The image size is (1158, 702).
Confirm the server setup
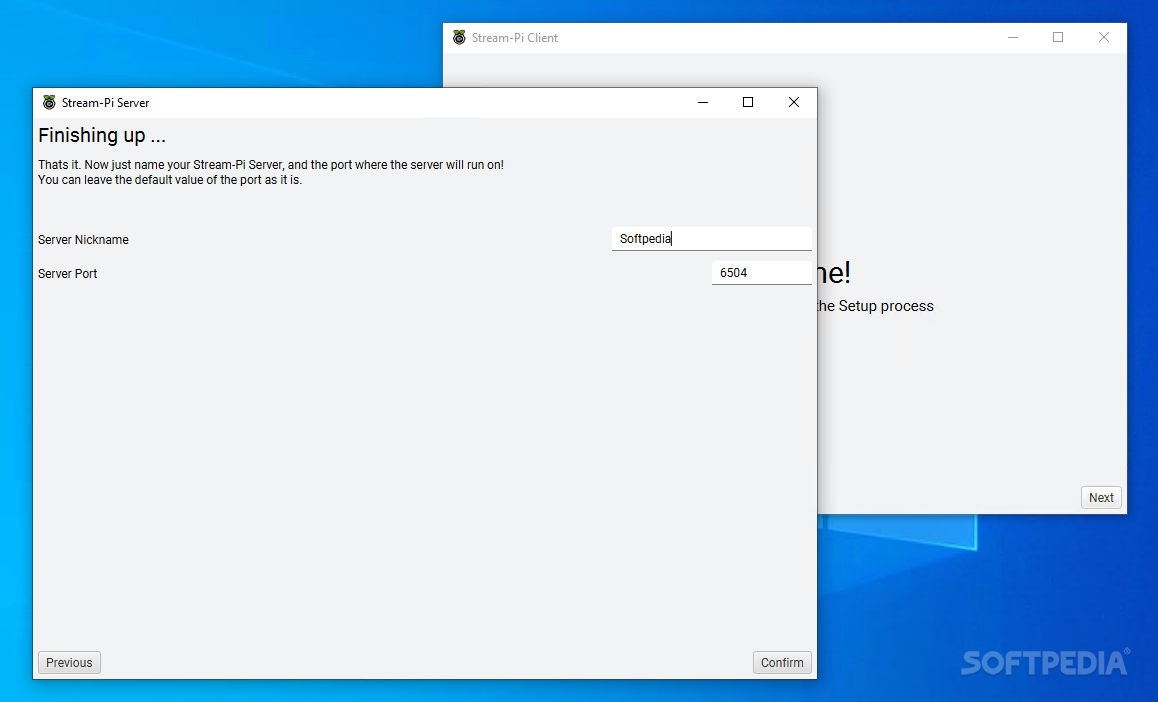(782, 662)
